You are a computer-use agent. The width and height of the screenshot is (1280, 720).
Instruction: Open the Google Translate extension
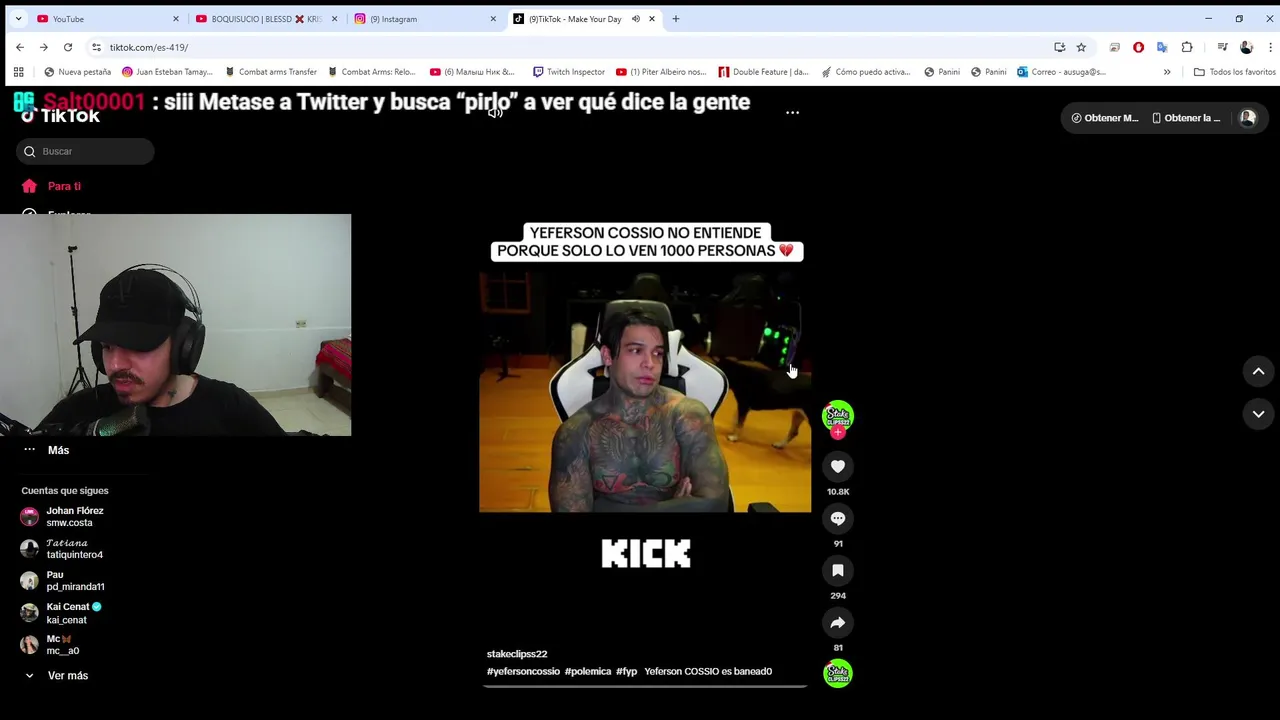(1162, 47)
